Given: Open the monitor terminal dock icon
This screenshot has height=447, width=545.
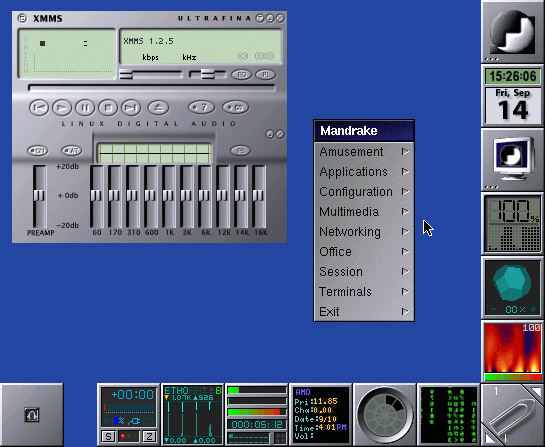Looking at the screenshot, I should pos(513,160).
